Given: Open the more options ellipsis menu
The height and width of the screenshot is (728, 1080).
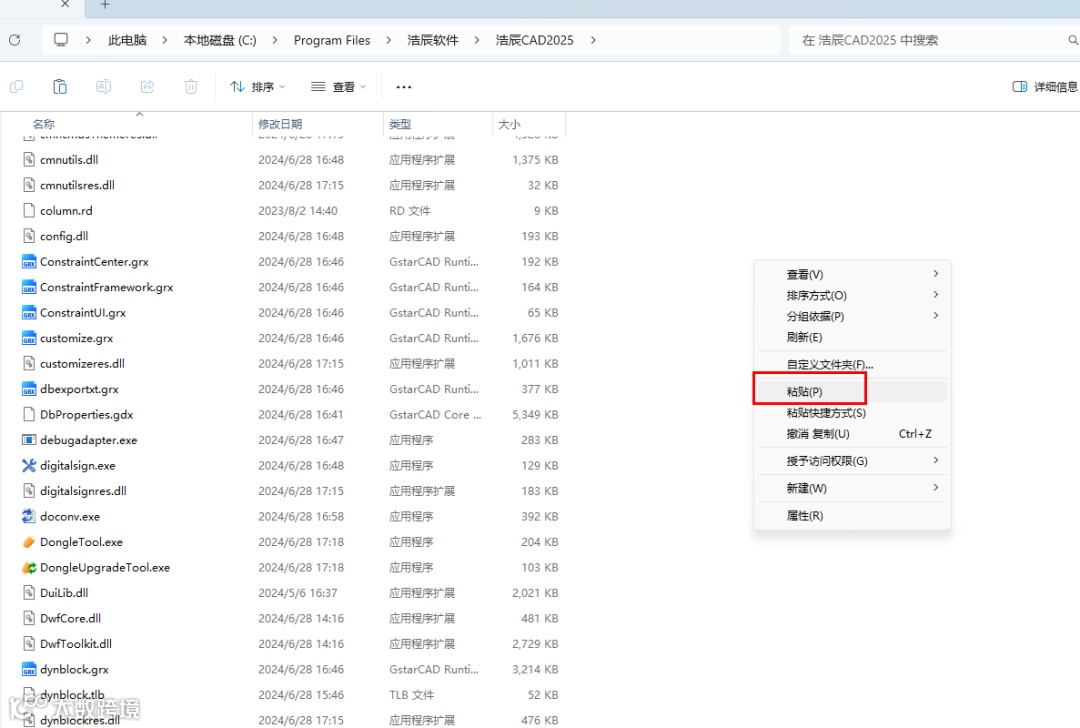Looking at the screenshot, I should pyautogui.click(x=404, y=87).
